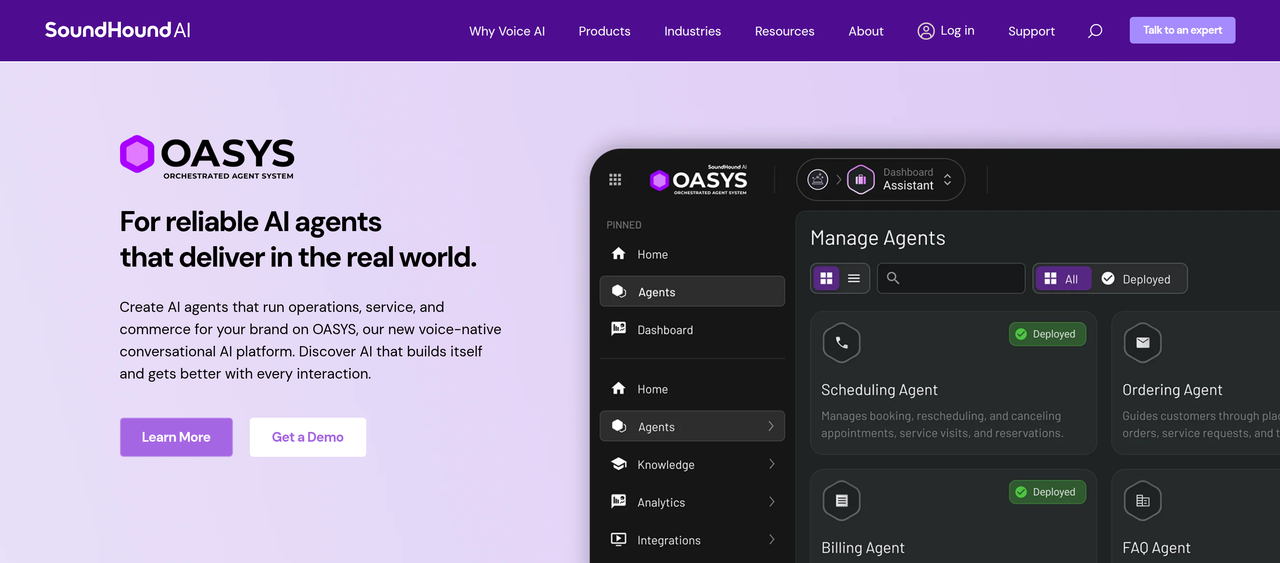Go to the Support page

[1031, 31]
